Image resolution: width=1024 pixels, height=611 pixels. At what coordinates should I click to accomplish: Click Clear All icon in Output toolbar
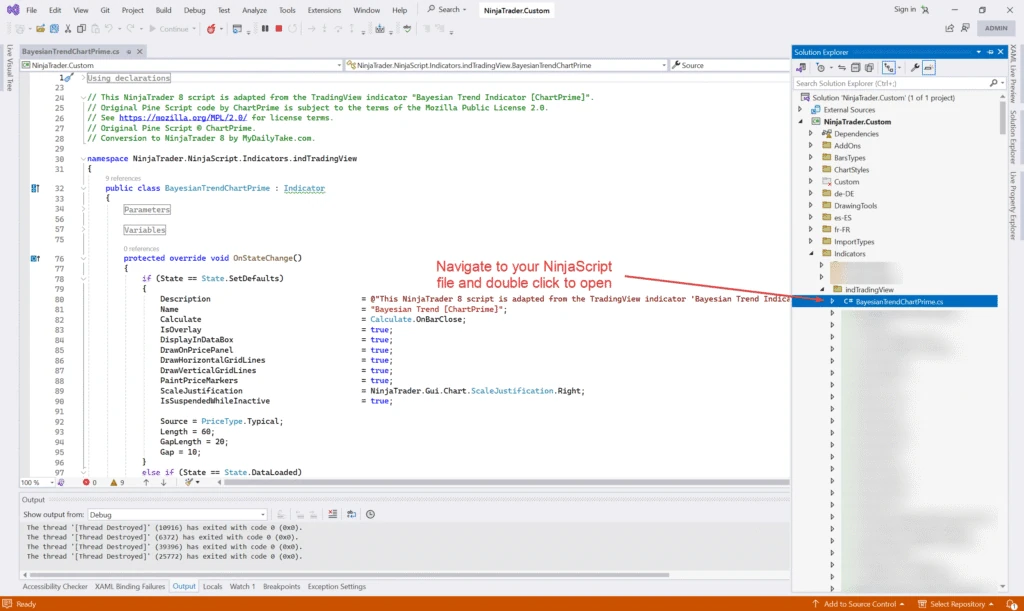pos(332,514)
